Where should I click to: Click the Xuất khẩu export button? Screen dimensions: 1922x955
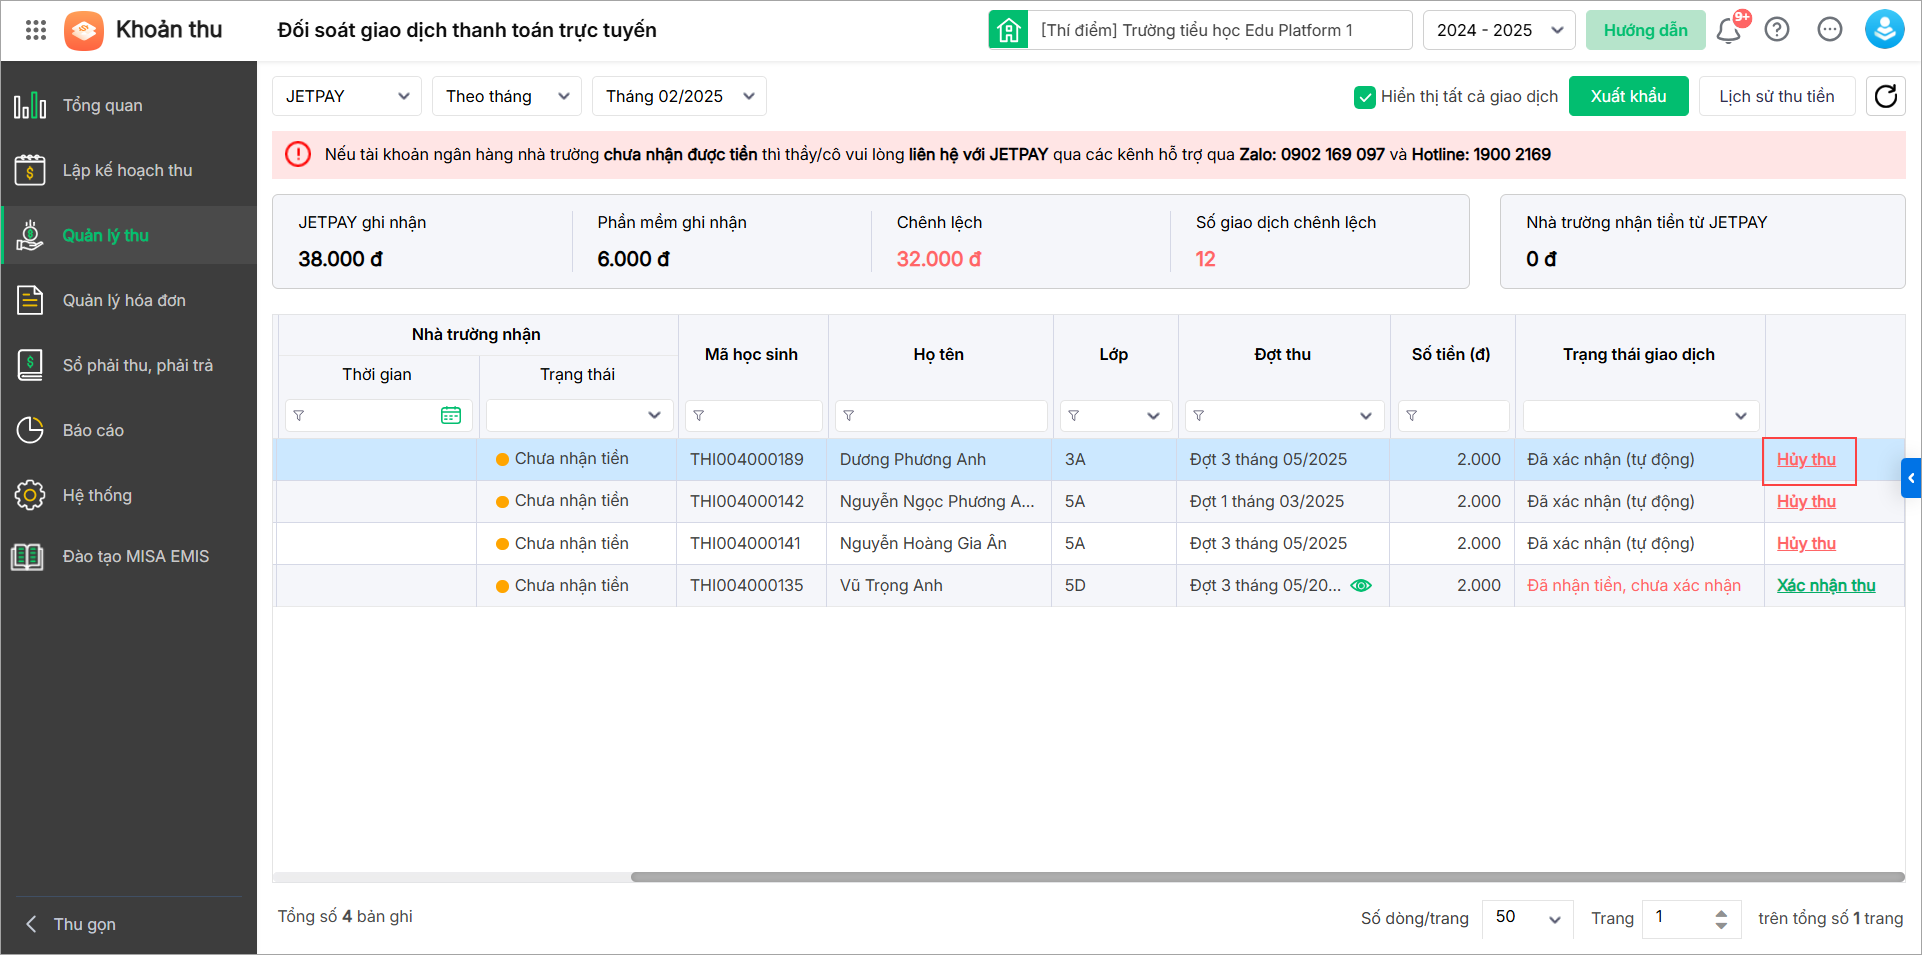(x=1628, y=96)
